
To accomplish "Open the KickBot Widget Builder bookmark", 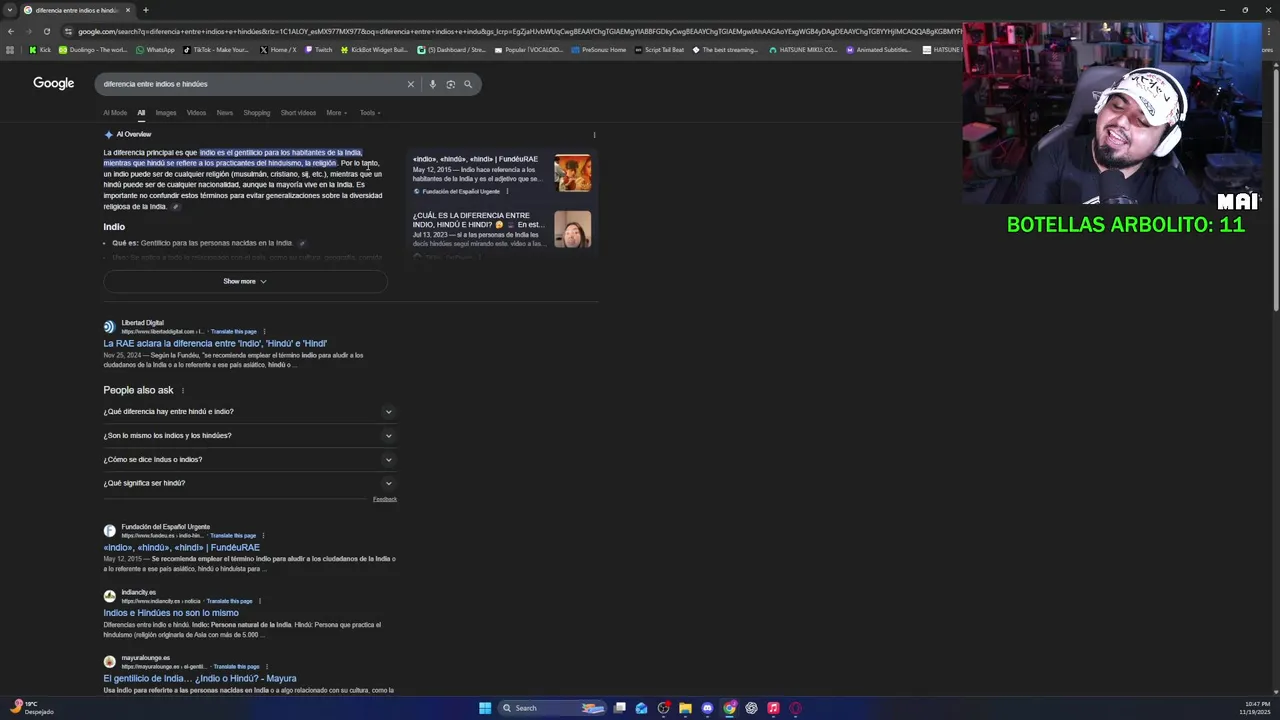I will (374, 49).
